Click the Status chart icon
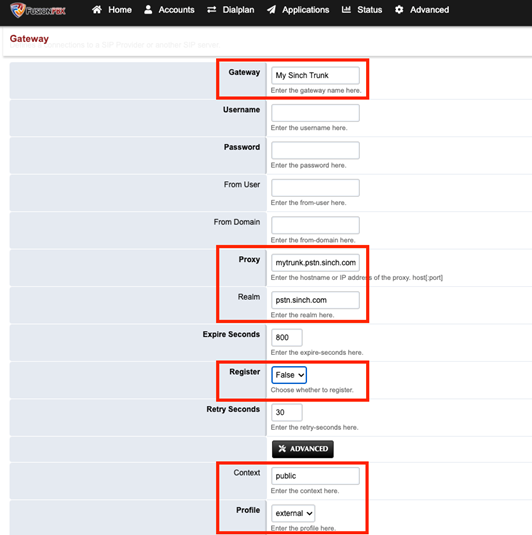 [x=346, y=10]
